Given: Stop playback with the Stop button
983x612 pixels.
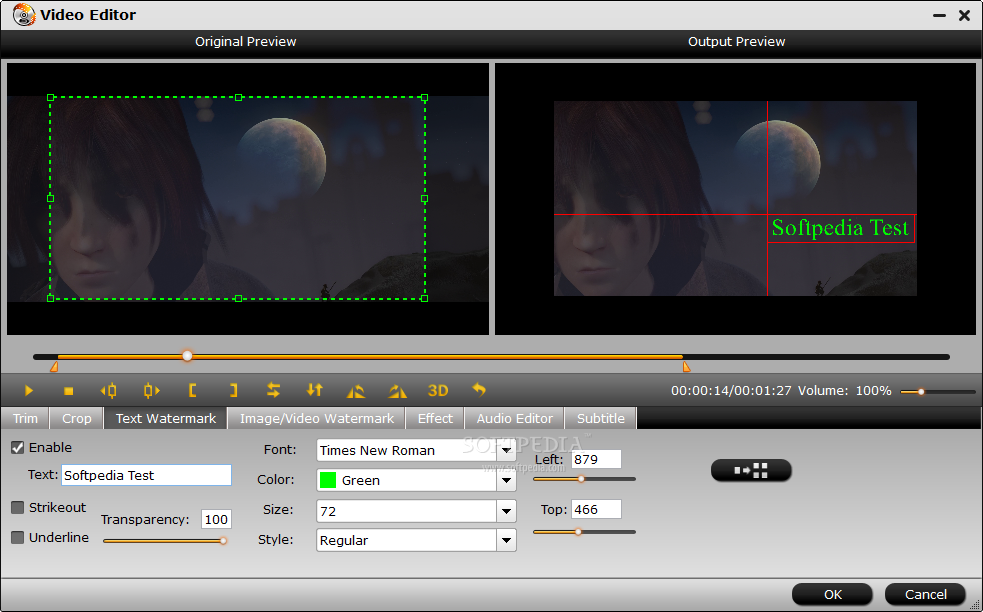Looking at the screenshot, I should [69, 391].
